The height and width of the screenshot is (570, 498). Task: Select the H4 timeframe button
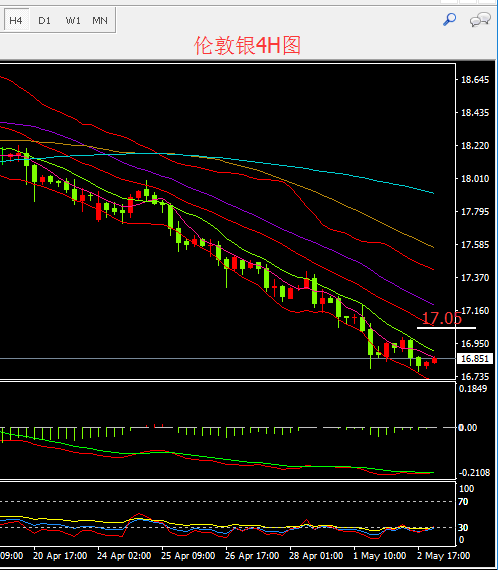tap(16, 20)
